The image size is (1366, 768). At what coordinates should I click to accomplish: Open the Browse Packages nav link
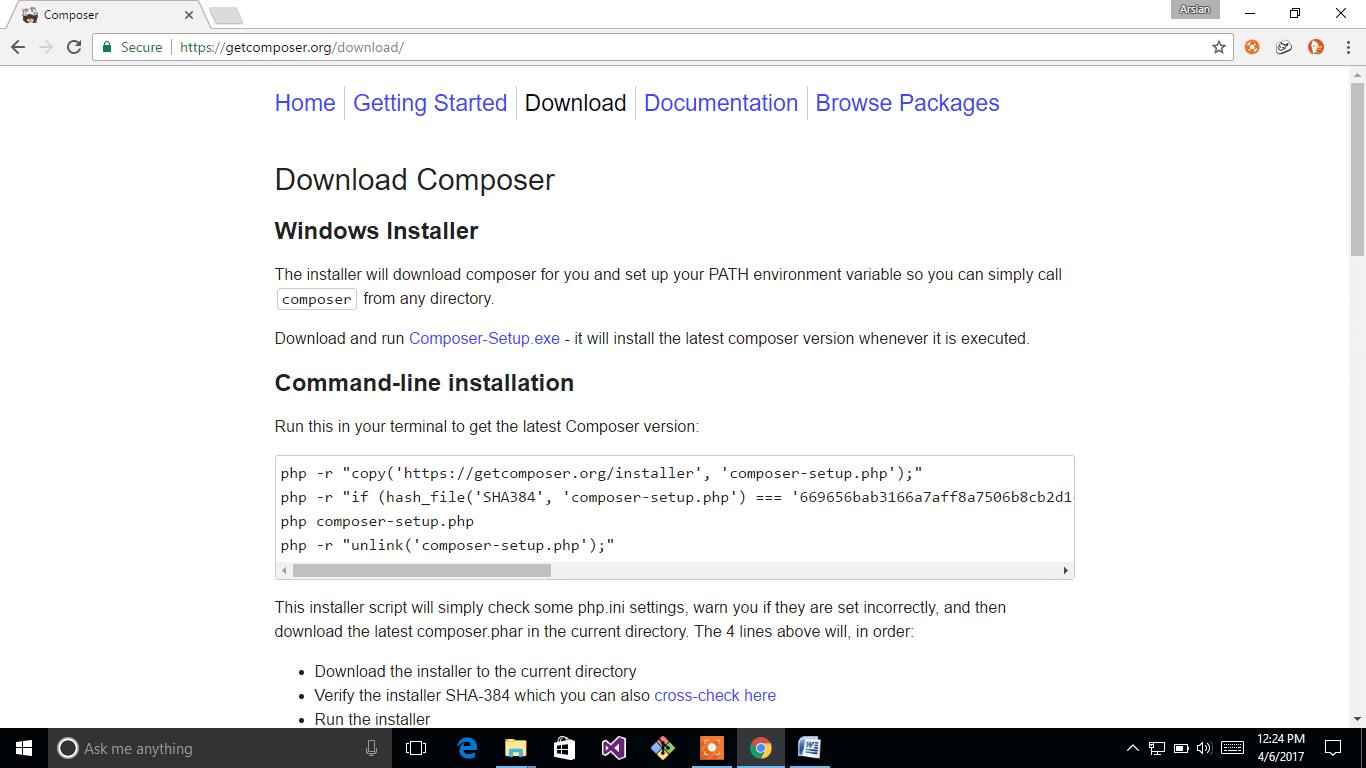907,103
